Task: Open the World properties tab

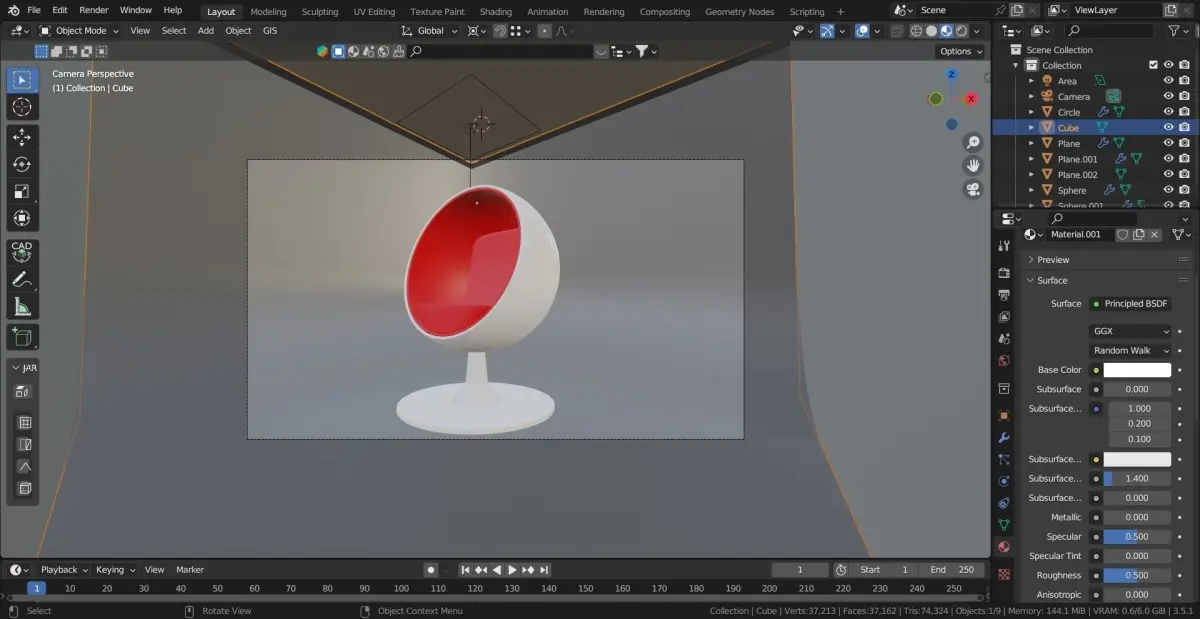Action: 1004,361
